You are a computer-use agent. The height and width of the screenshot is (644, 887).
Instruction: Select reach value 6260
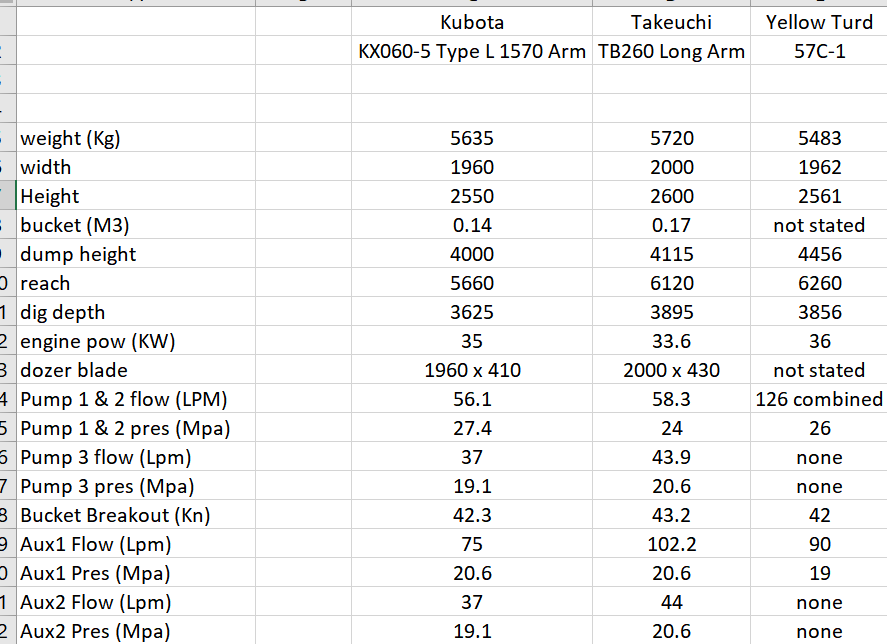[819, 283]
